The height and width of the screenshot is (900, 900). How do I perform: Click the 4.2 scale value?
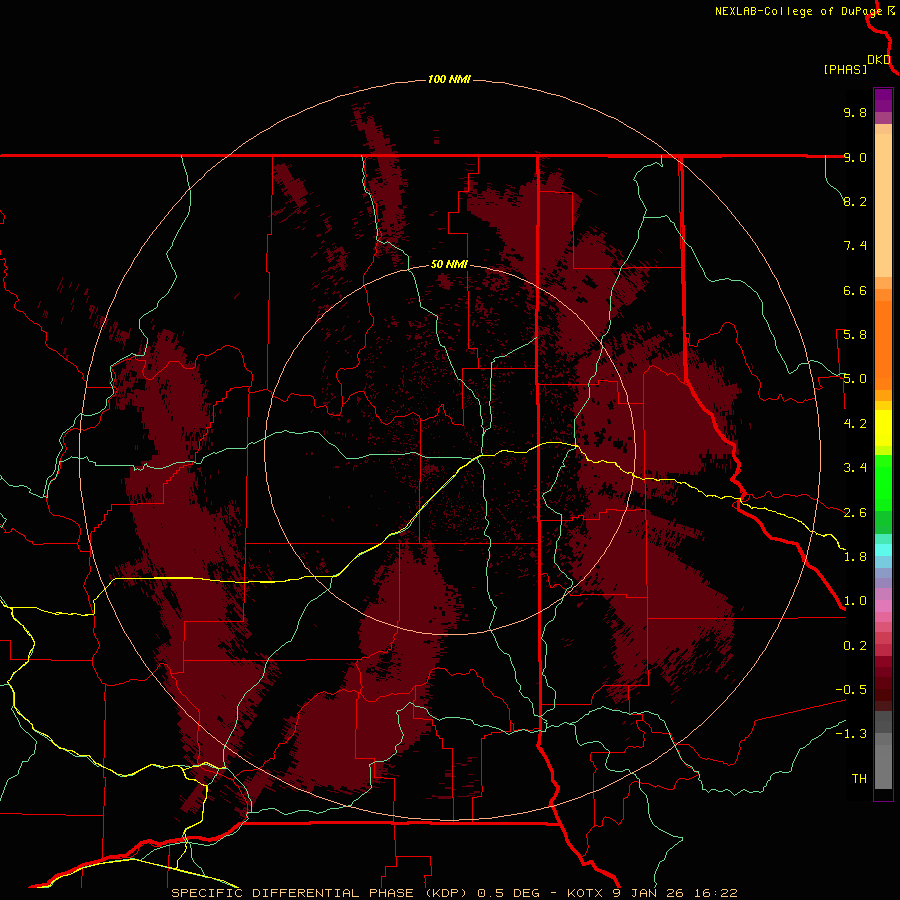click(x=855, y=424)
